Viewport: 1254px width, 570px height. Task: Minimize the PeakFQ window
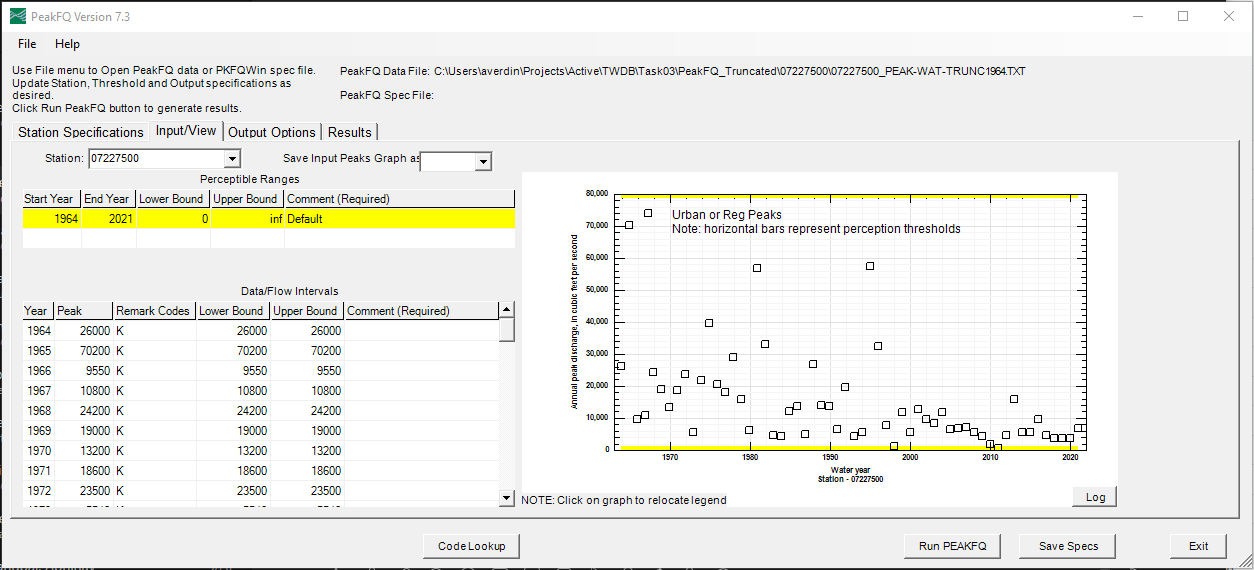click(x=1137, y=16)
